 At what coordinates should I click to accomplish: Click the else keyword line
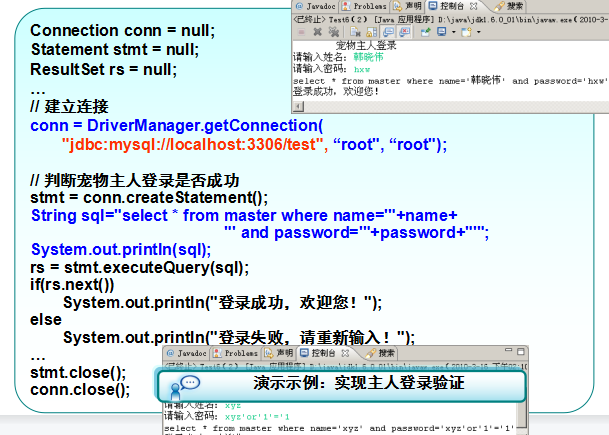[46, 320]
